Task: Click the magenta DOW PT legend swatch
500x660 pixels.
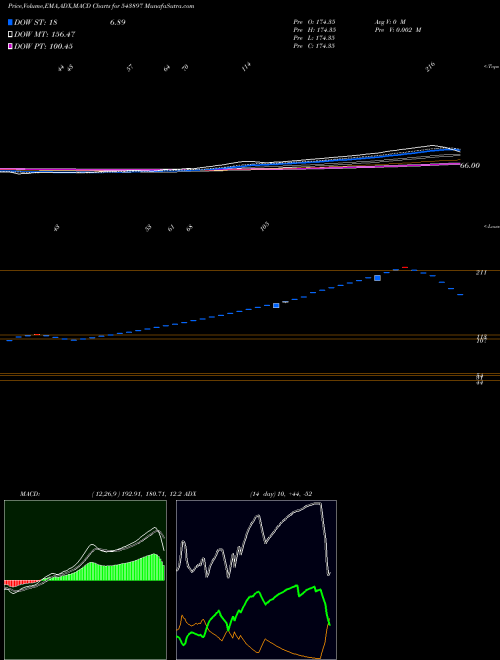Action: pos(10,46)
